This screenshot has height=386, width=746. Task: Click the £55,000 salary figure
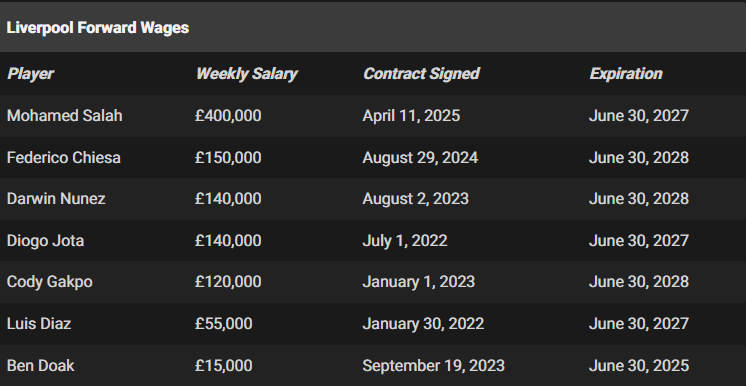[x=224, y=324]
